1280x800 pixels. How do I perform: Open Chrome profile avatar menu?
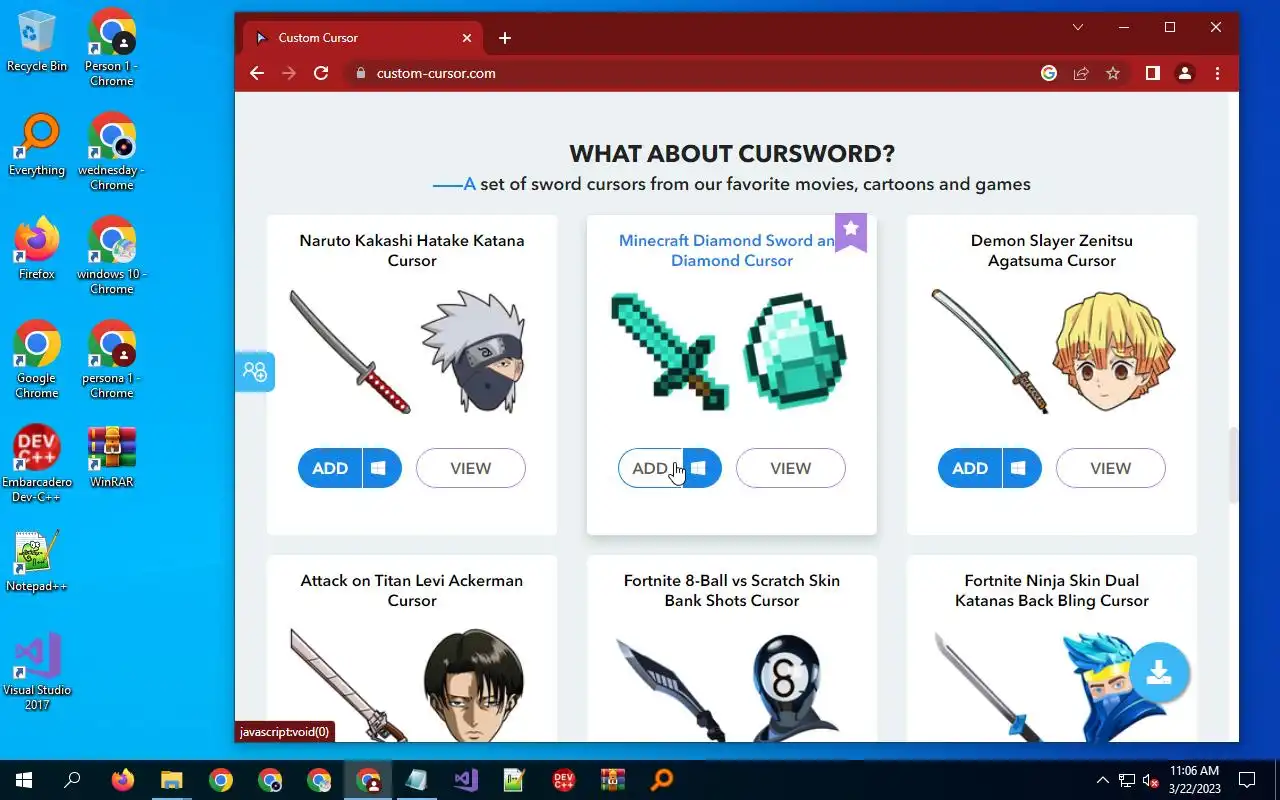[1185, 73]
